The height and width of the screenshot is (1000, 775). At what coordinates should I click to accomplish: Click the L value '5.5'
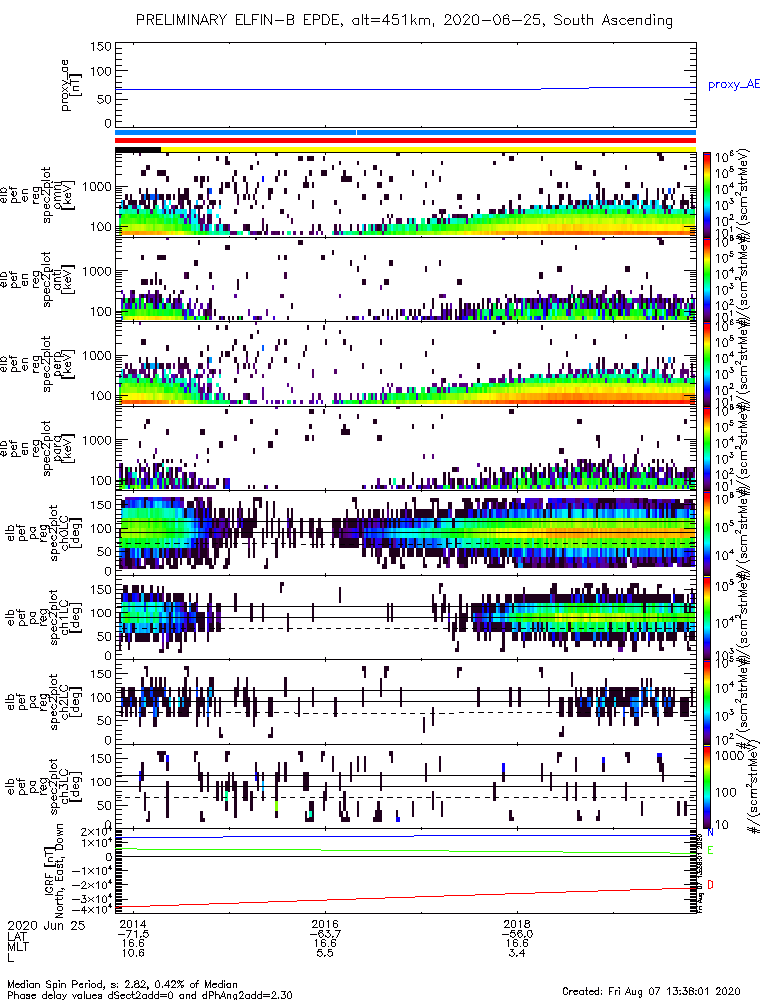point(325,953)
